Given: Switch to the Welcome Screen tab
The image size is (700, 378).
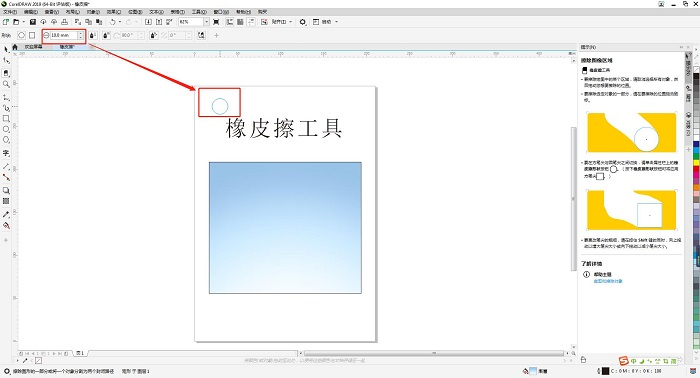Looking at the screenshot, I should pos(33,47).
